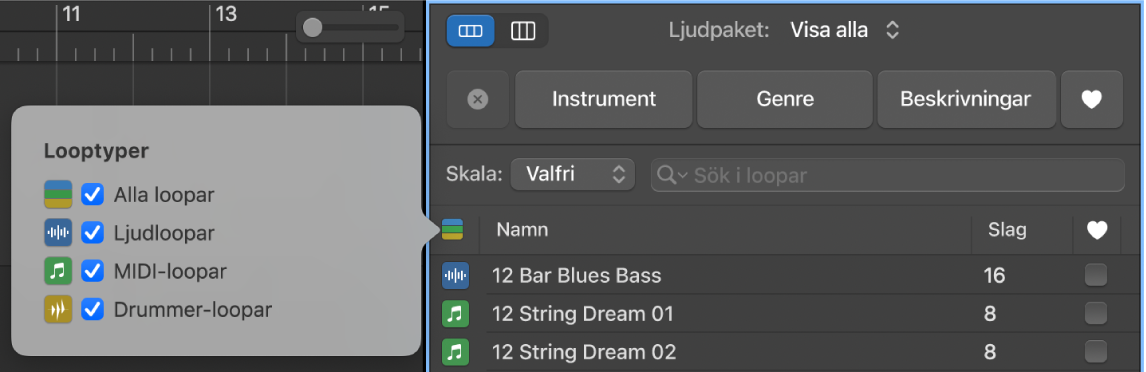Click MIDI loop icon for 12 String Dream 02

tap(455, 352)
